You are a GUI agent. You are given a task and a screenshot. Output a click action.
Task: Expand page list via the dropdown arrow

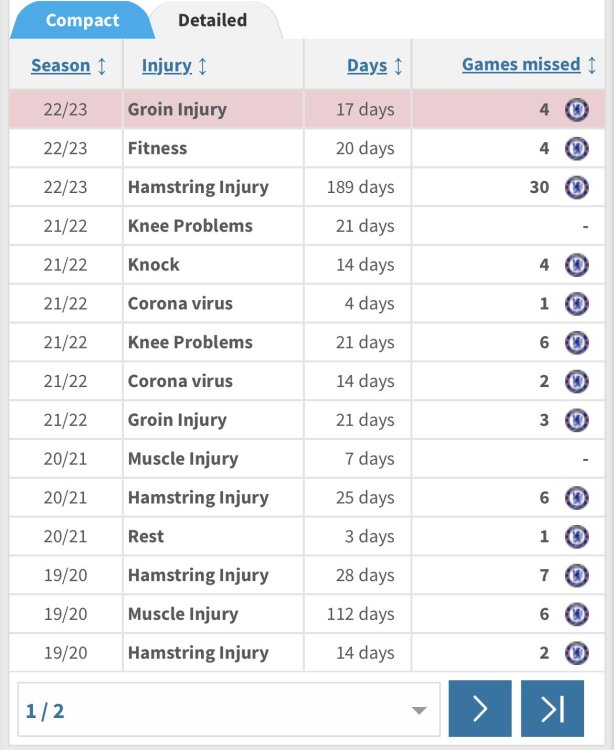[x=419, y=710]
